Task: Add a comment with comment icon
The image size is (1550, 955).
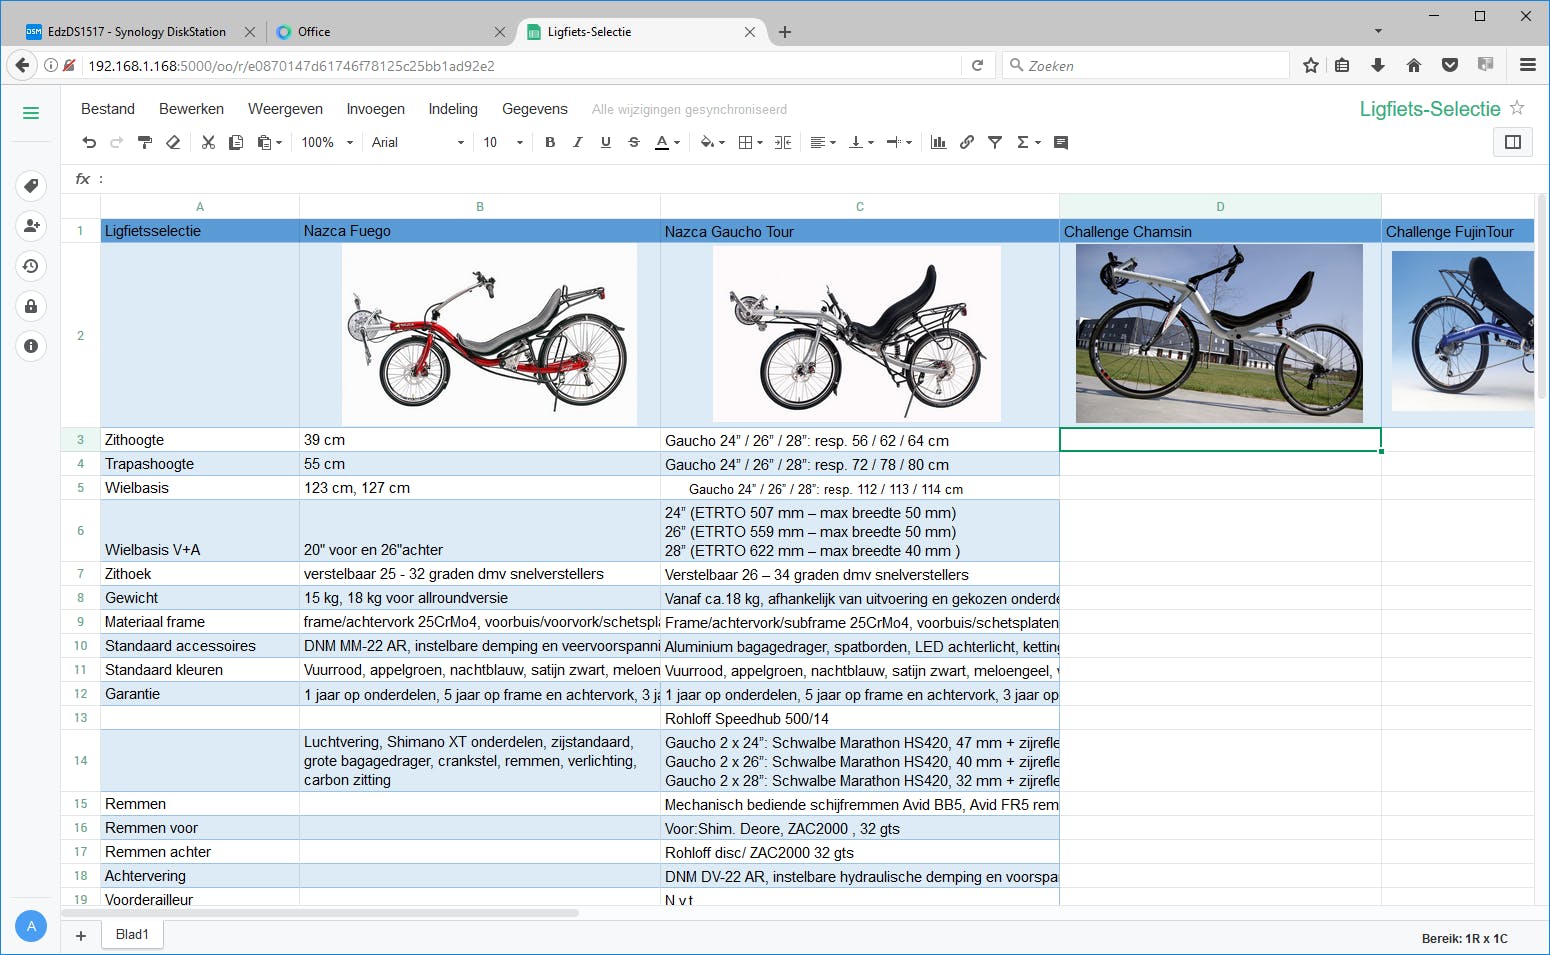Action: pos(1061,142)
